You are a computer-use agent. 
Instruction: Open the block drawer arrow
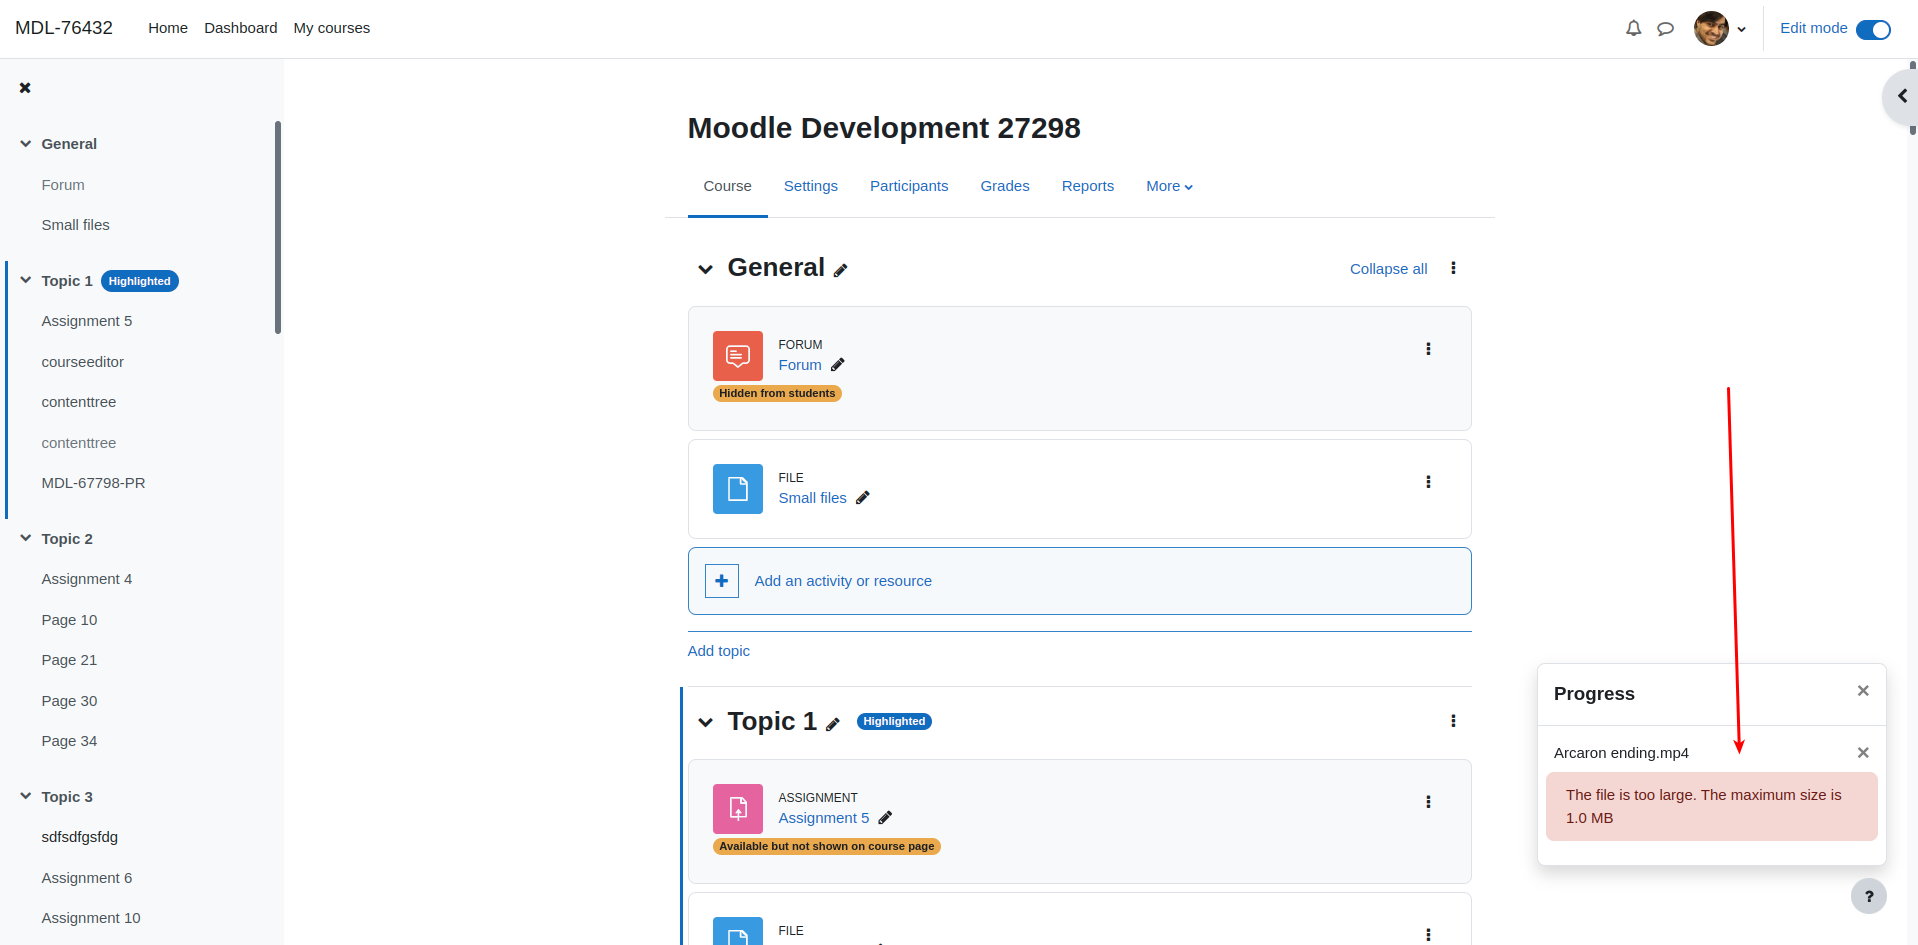pyautogui.click(x=1902, y=97)
